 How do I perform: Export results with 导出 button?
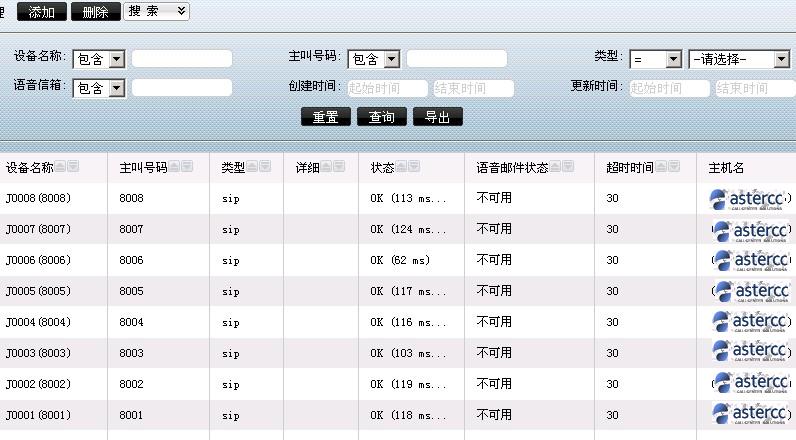point(437,117)
